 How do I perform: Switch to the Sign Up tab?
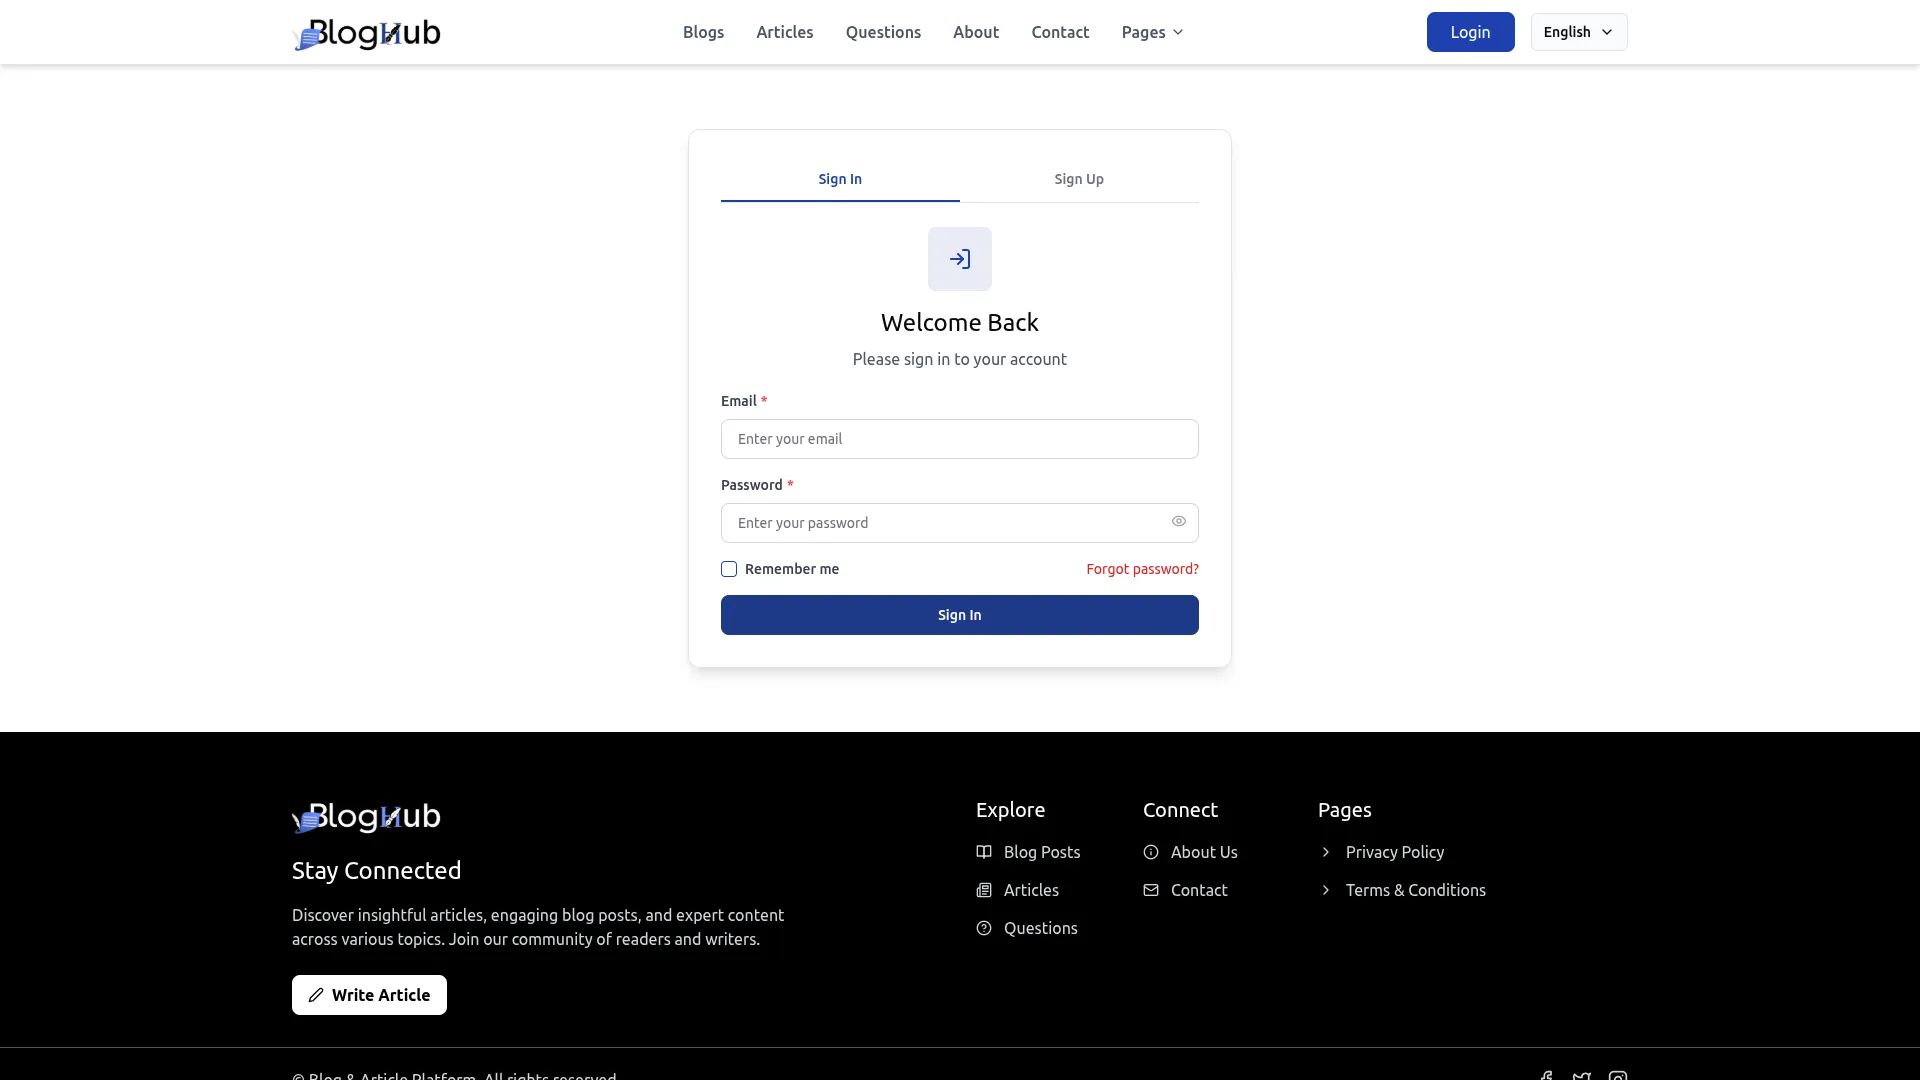[1078, 179]
